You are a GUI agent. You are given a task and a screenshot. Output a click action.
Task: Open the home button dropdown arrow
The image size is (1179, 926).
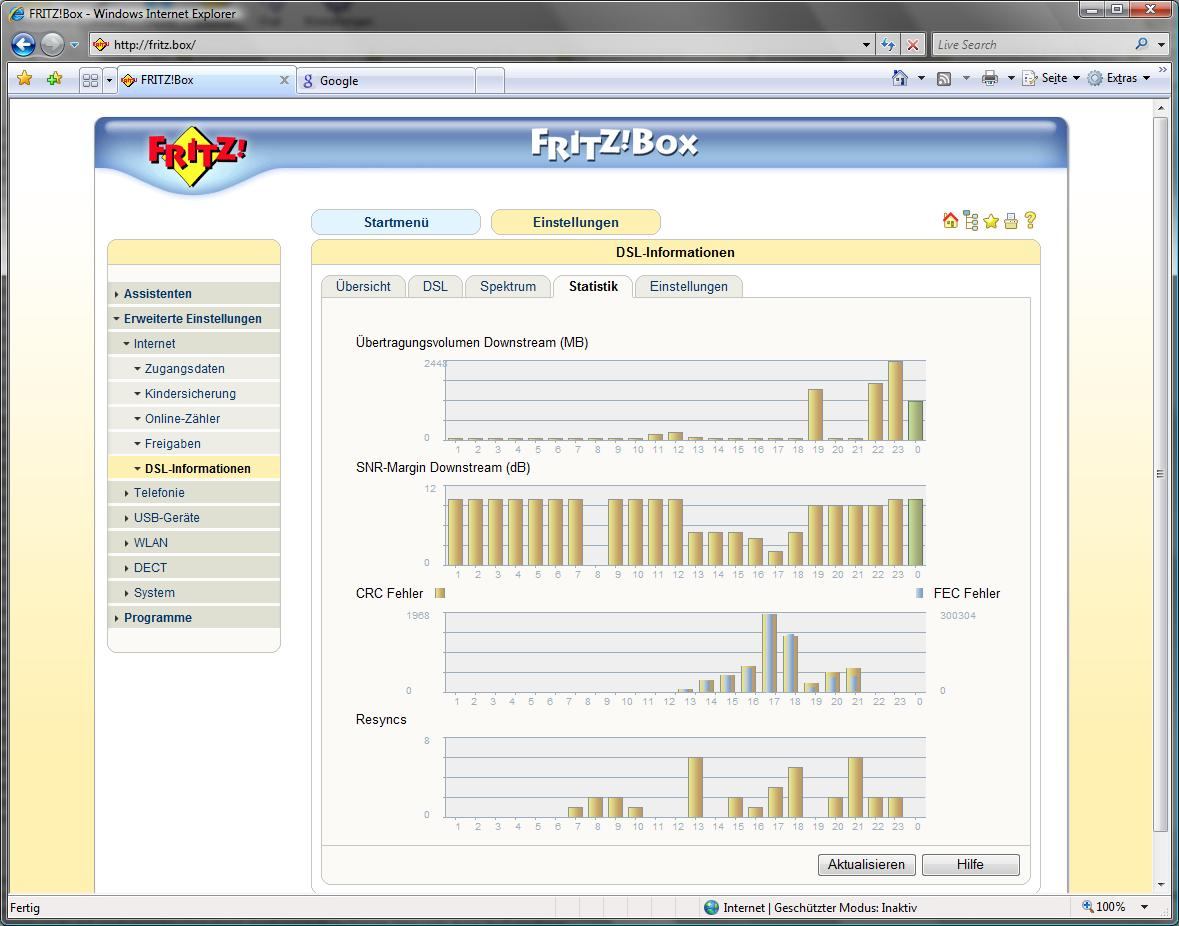coord(921,78)
